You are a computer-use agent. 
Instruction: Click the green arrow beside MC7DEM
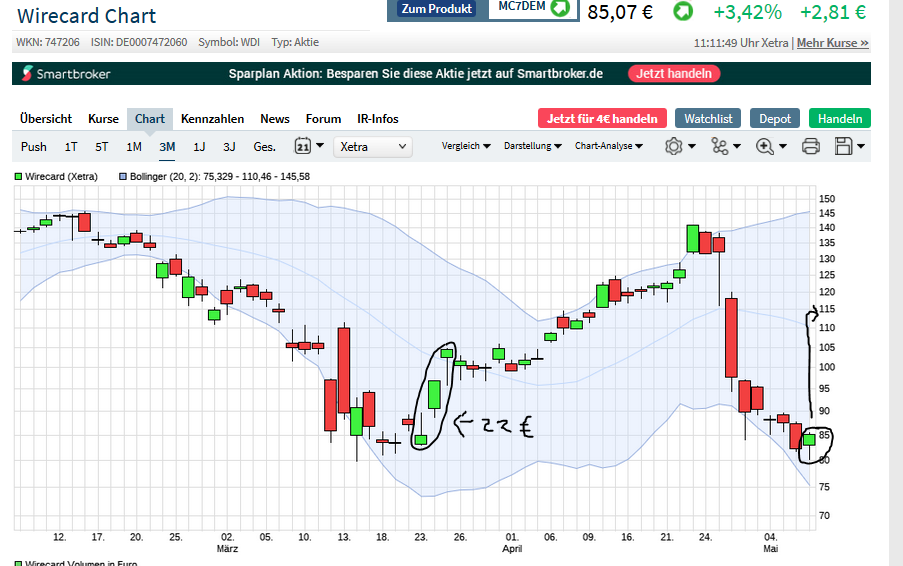[560, 7]
